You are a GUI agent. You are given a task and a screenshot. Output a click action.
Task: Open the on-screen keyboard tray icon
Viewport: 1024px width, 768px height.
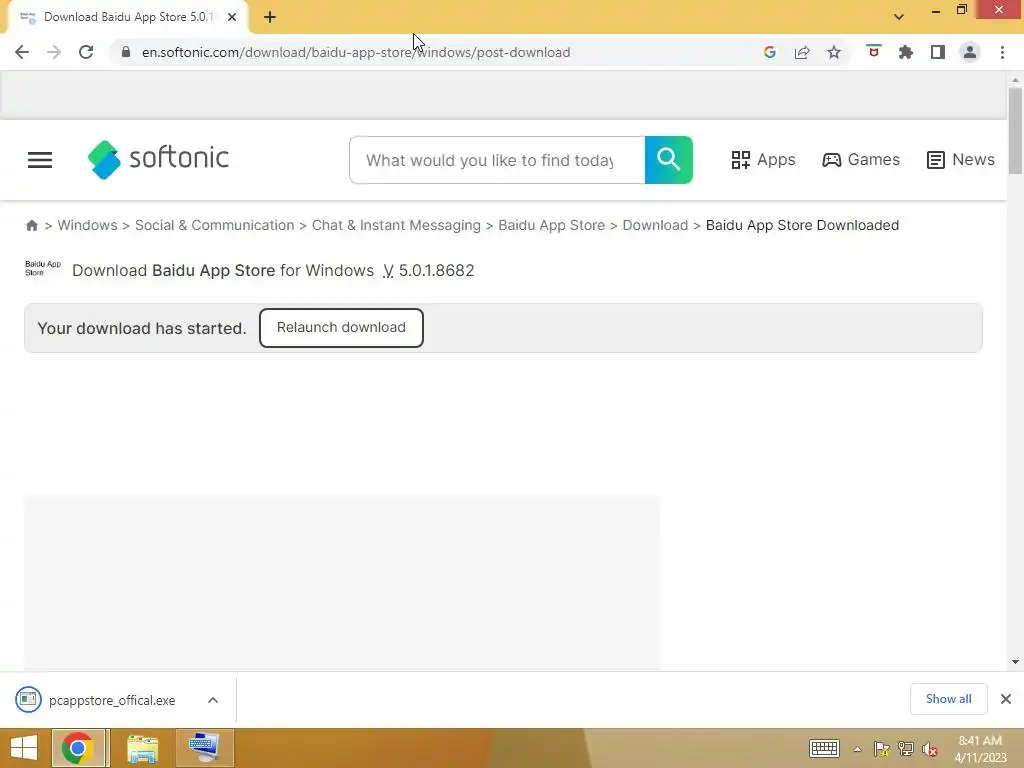point(824,748)
